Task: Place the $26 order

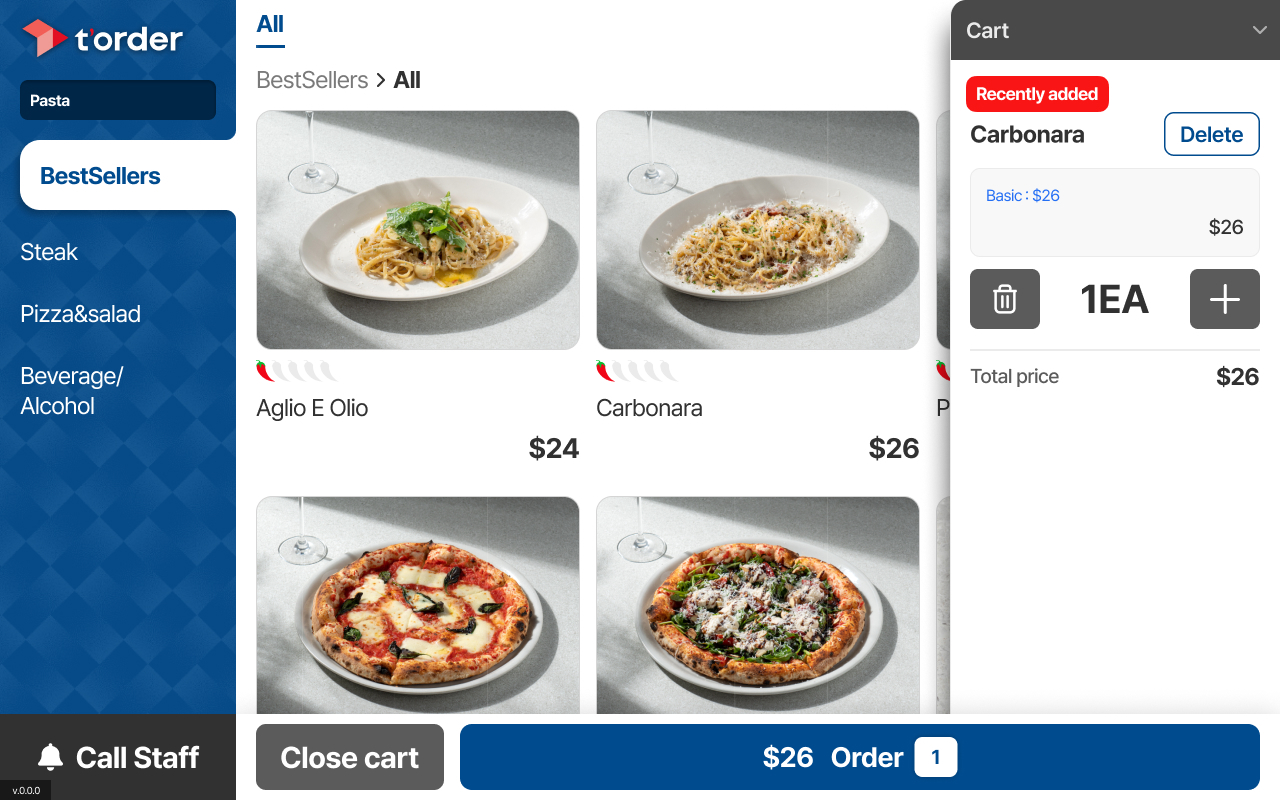Action: [x=859, y=757]
